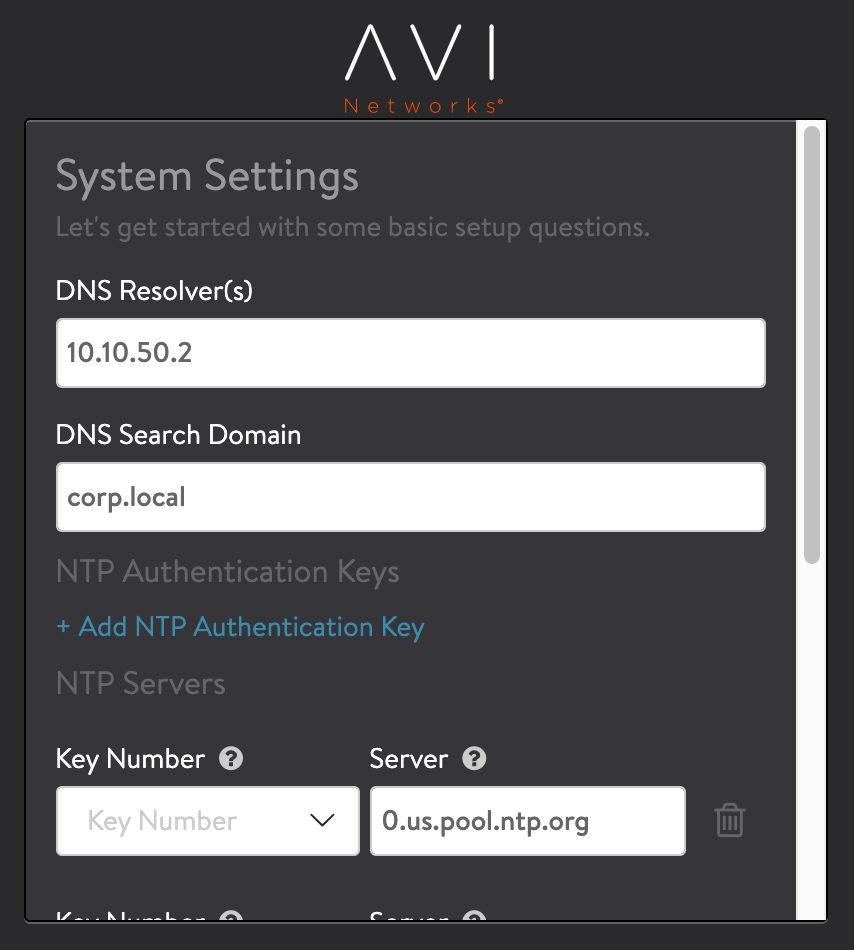
Task: Click the help icon beside Server label
Action: click(475, 759)
